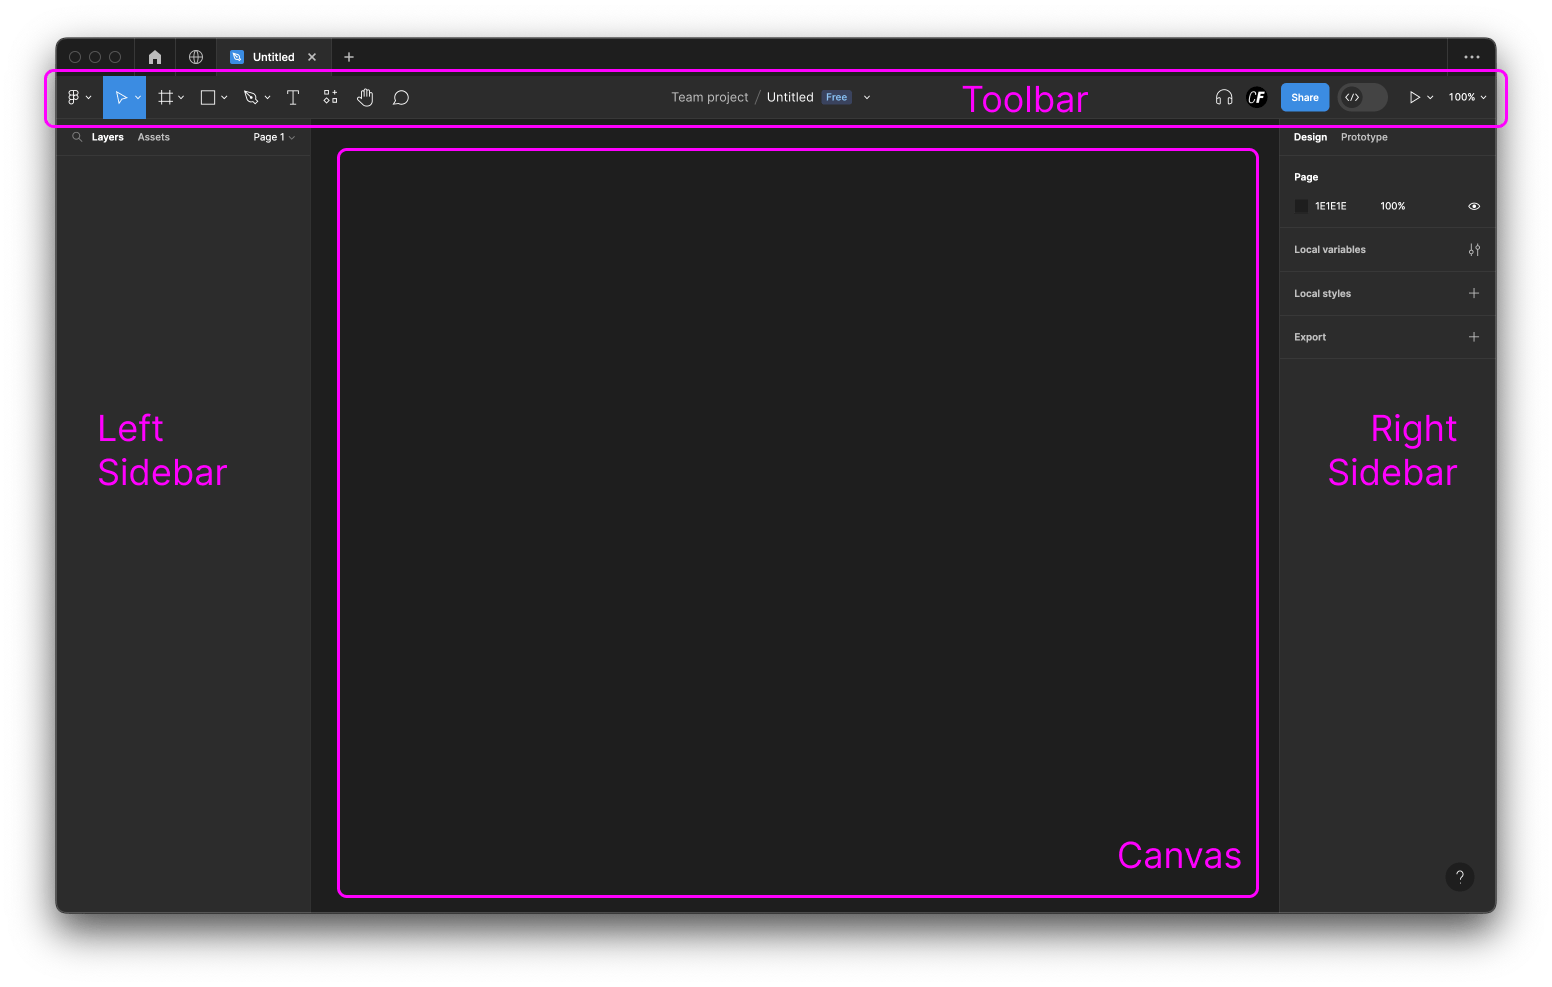
Task: Switch to the Design tab
Action: [x=1310, y=137]
